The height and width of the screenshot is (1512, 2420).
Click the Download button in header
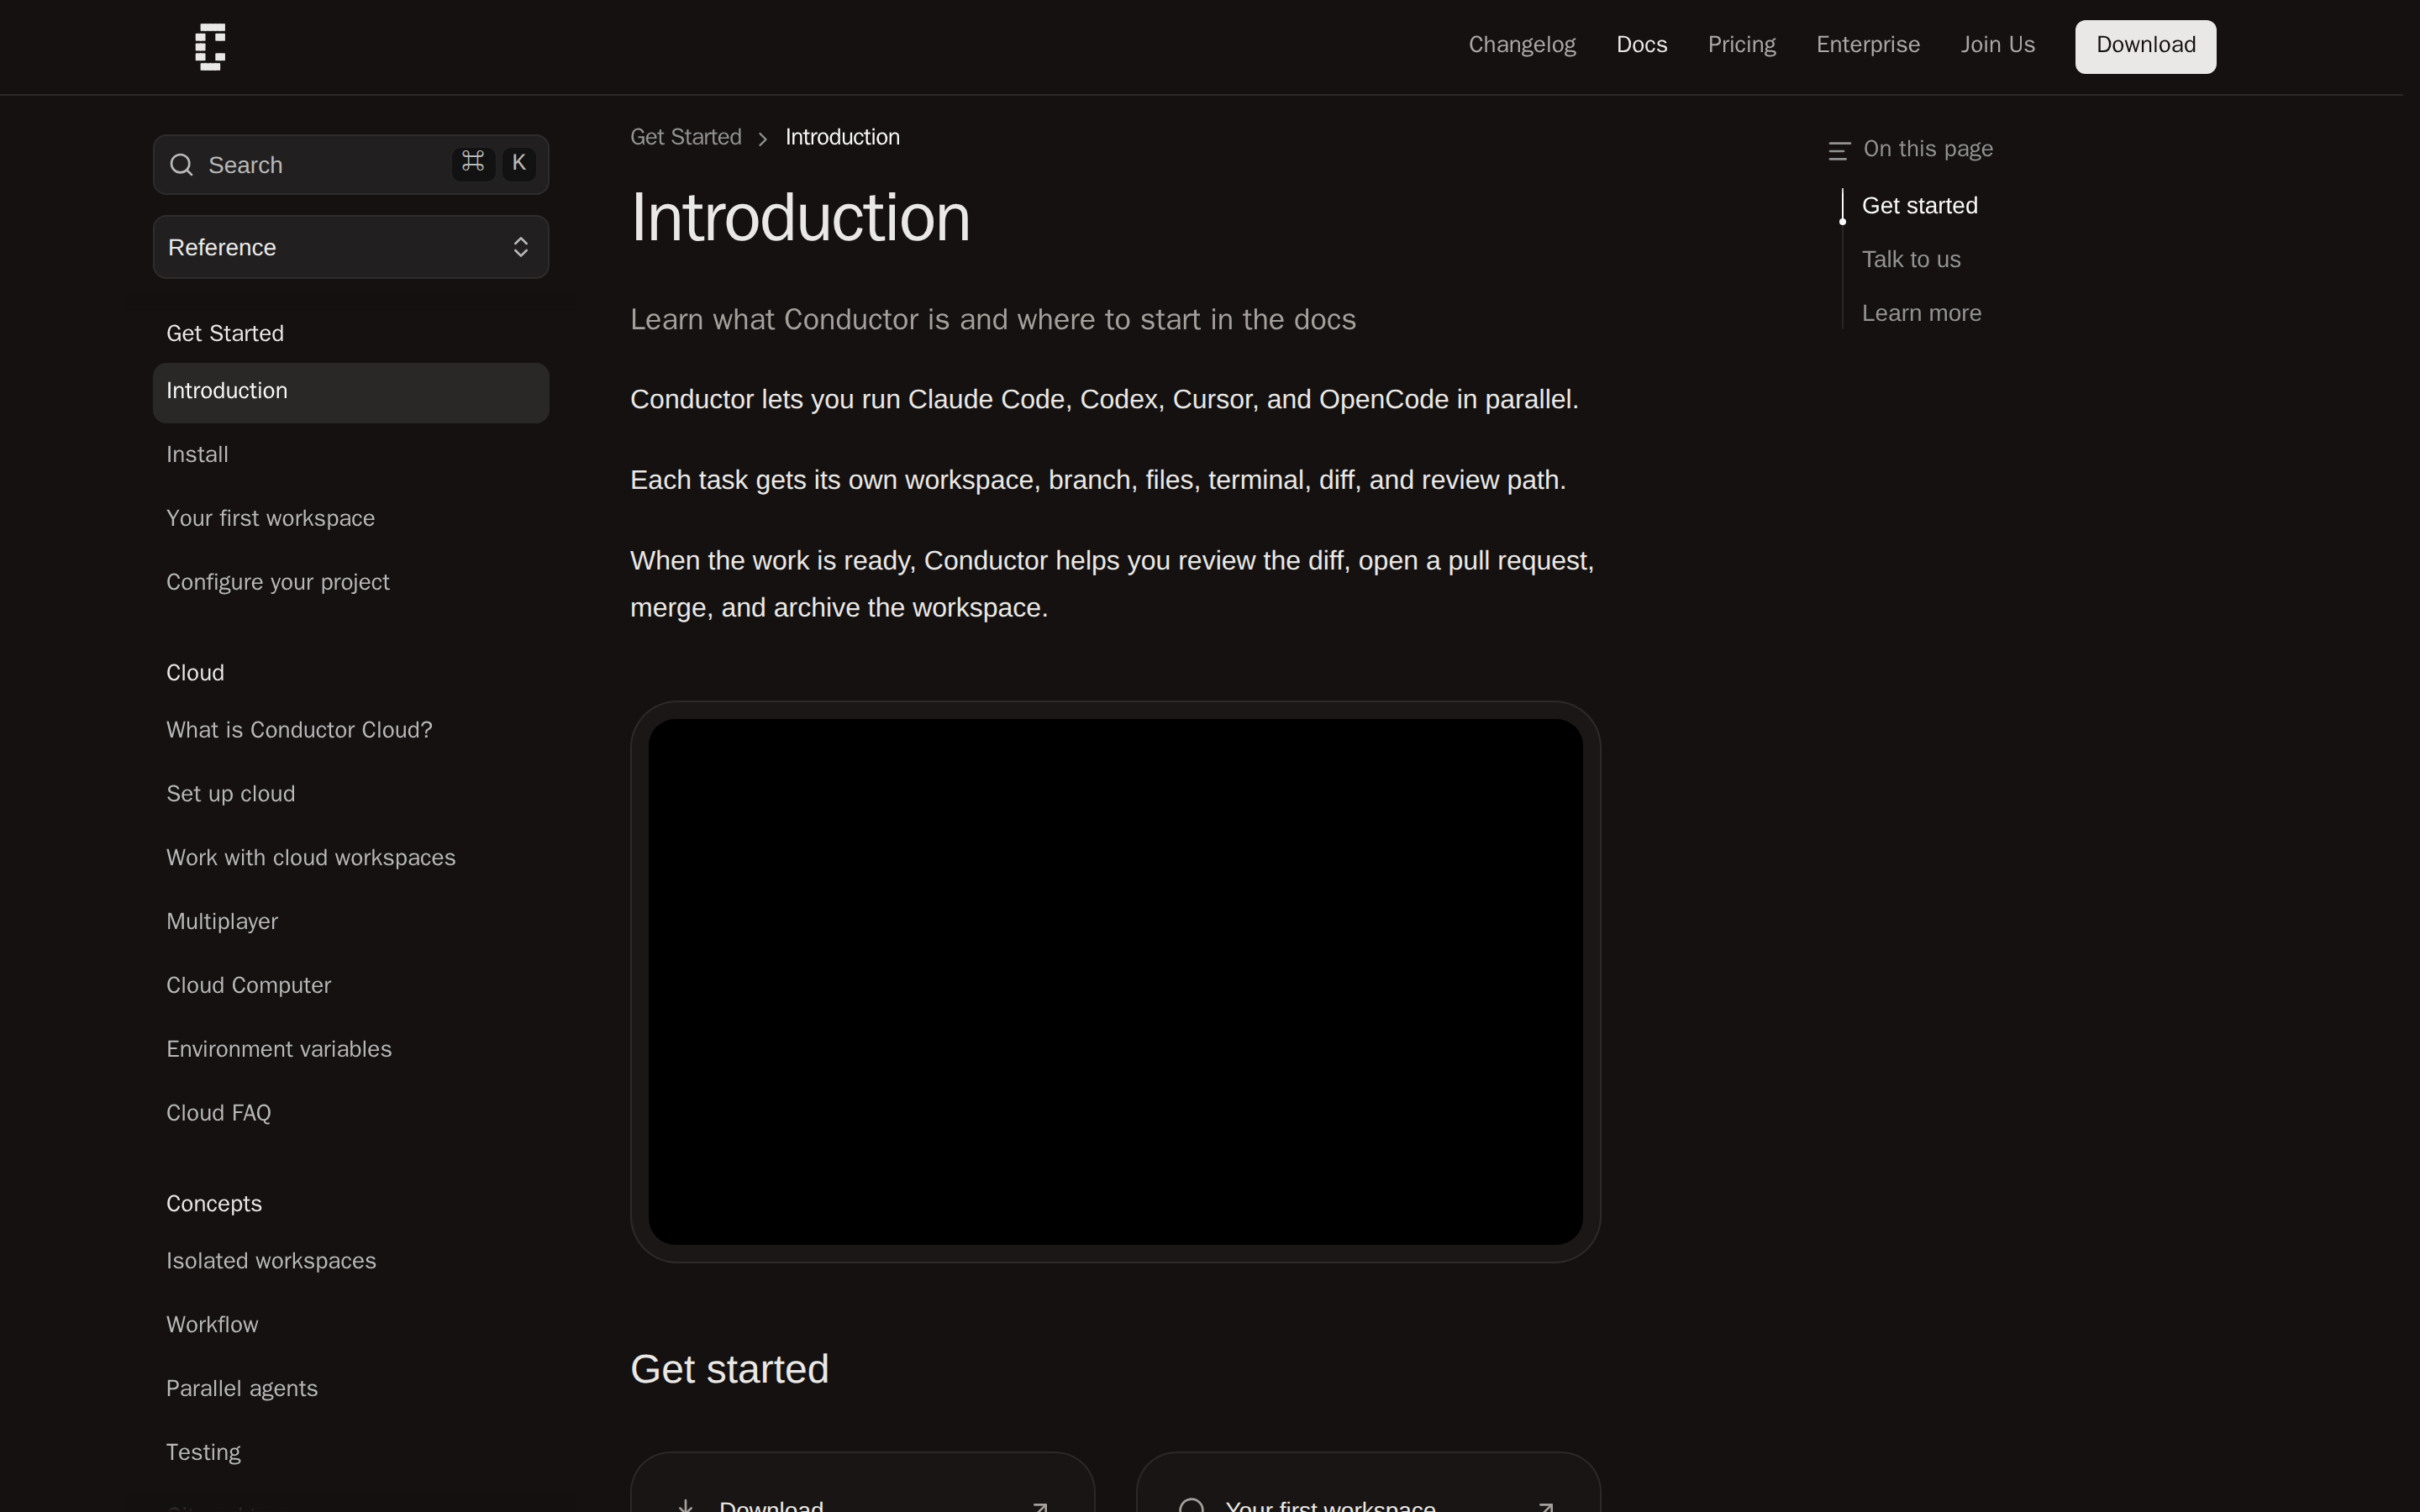click(x=2145, y=47)
